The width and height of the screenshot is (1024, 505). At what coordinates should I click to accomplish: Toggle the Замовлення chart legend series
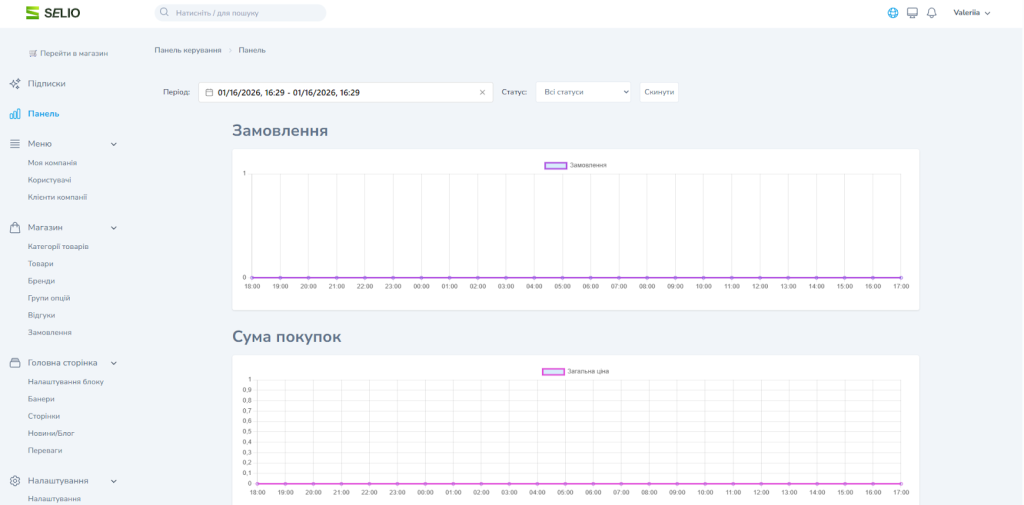[556, 165]
